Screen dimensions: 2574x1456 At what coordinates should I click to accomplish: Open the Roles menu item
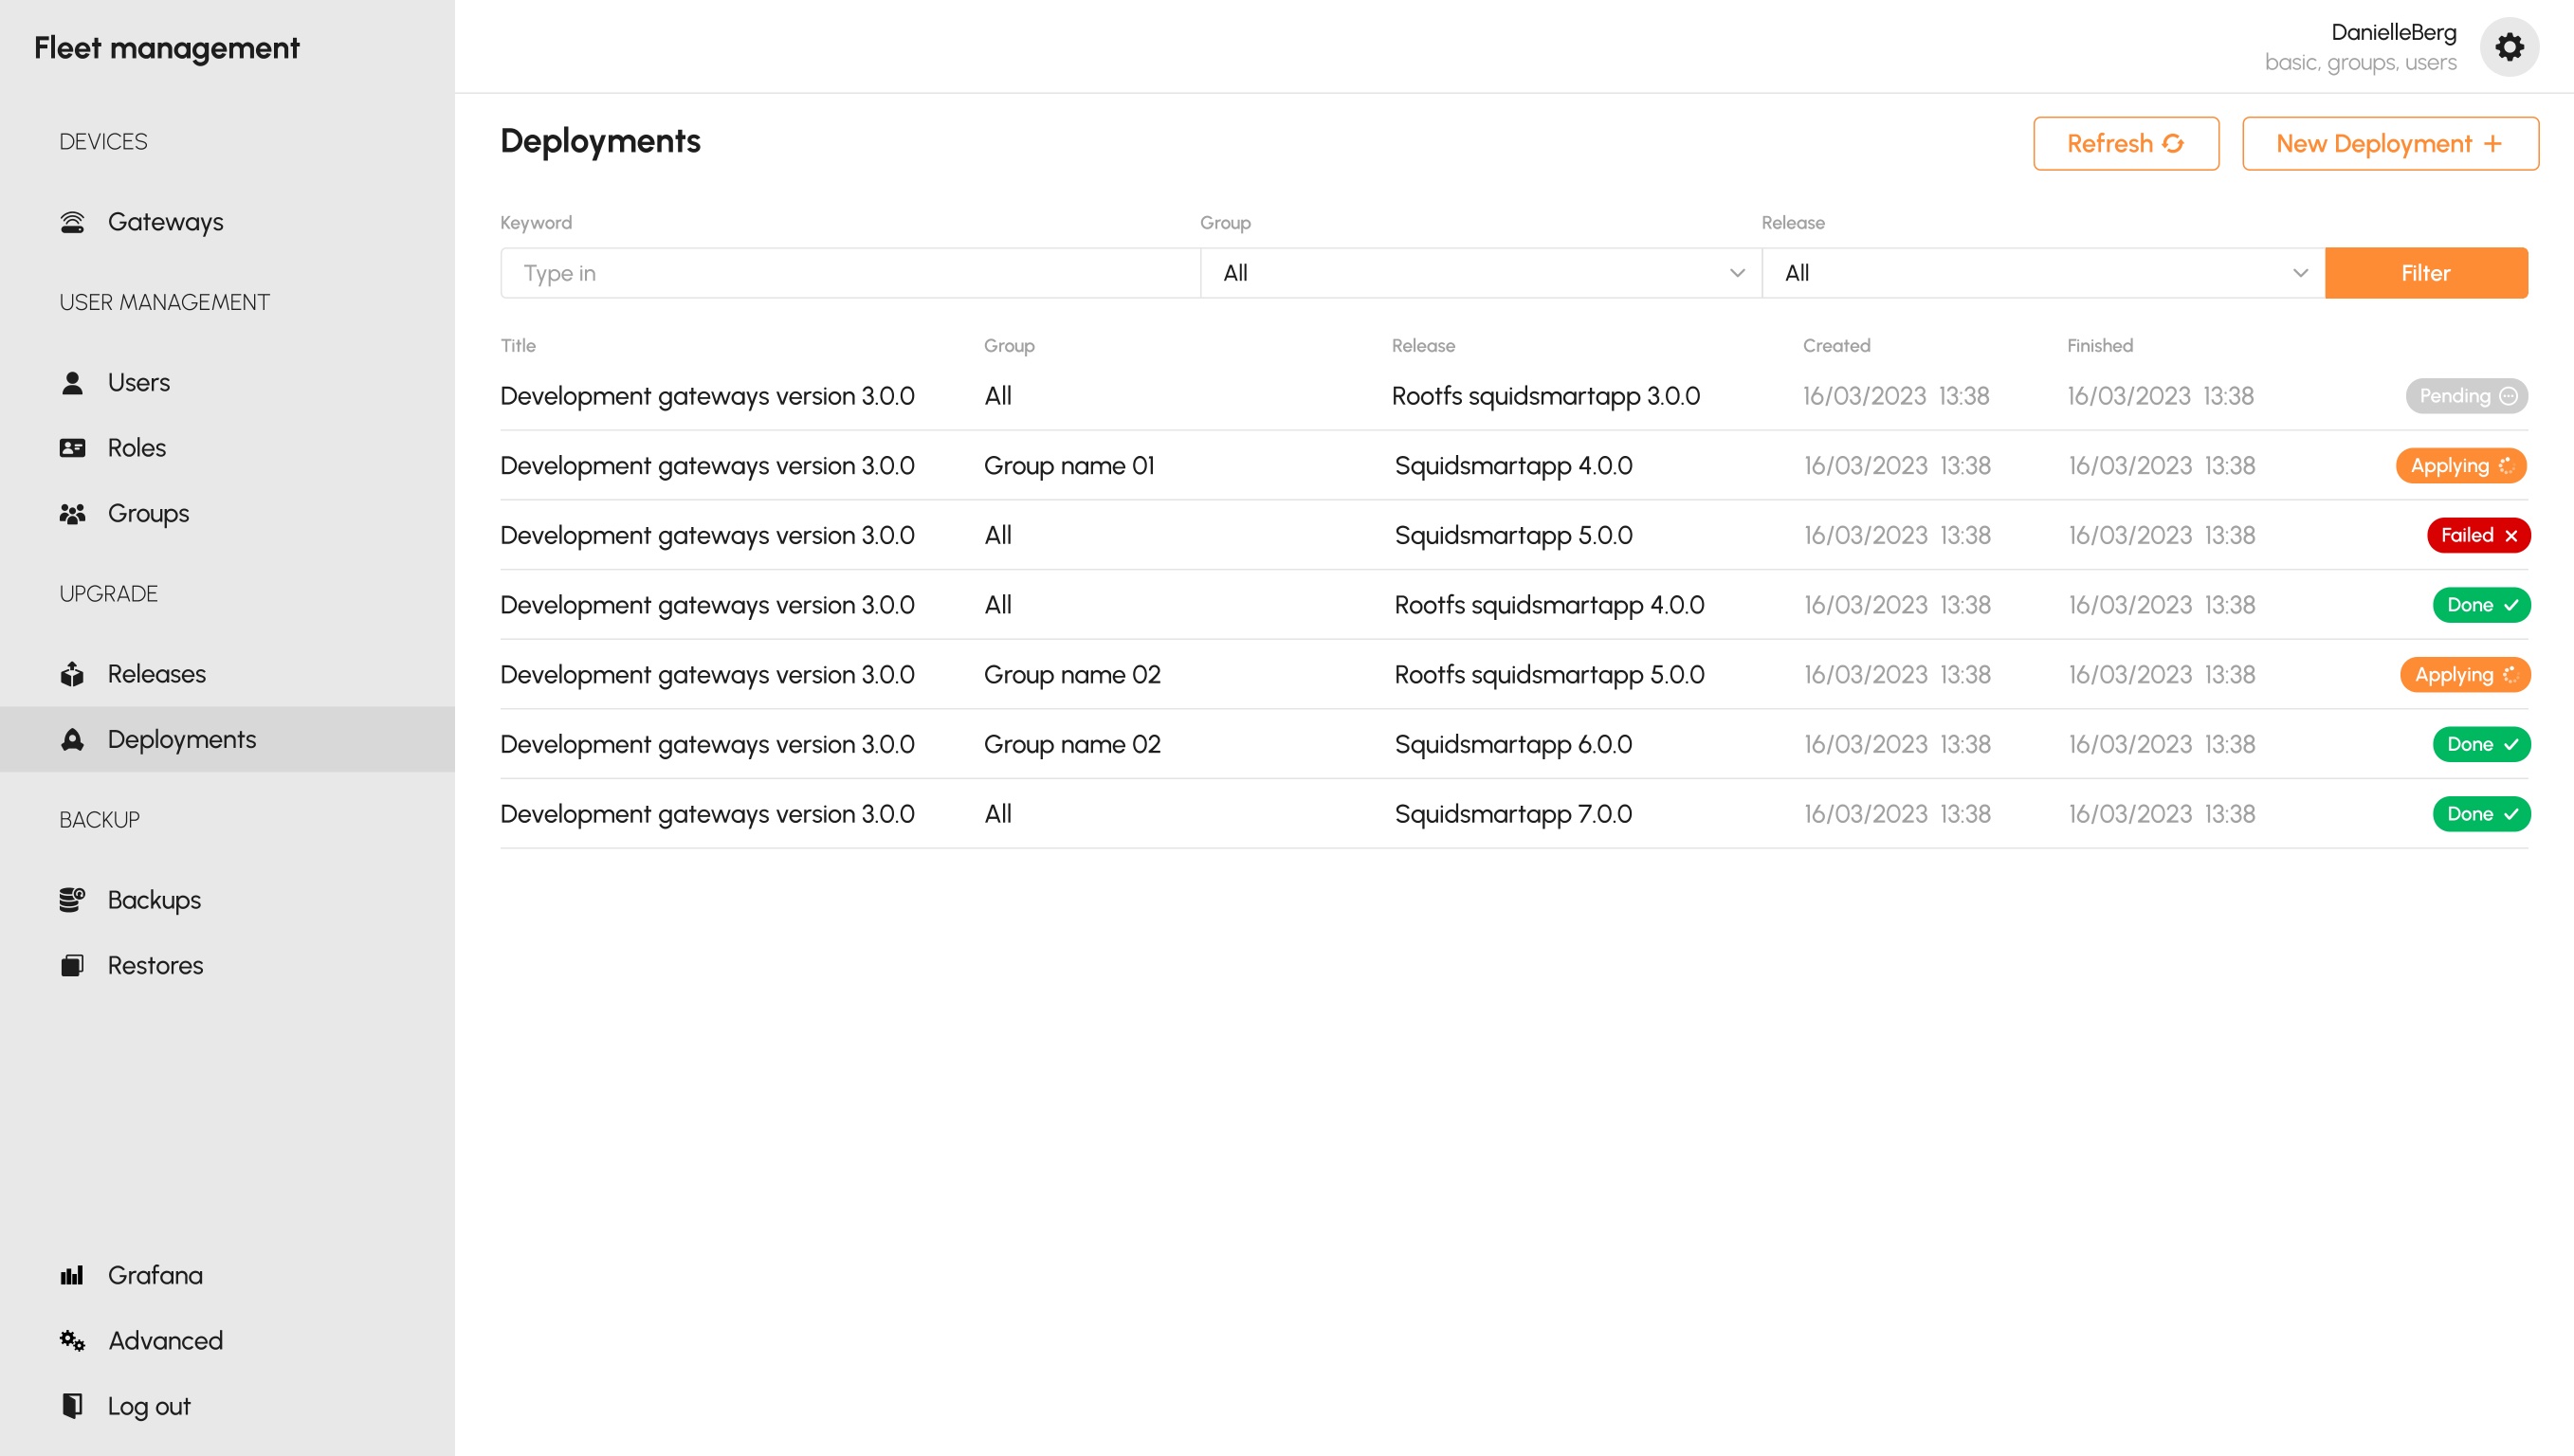137,448
